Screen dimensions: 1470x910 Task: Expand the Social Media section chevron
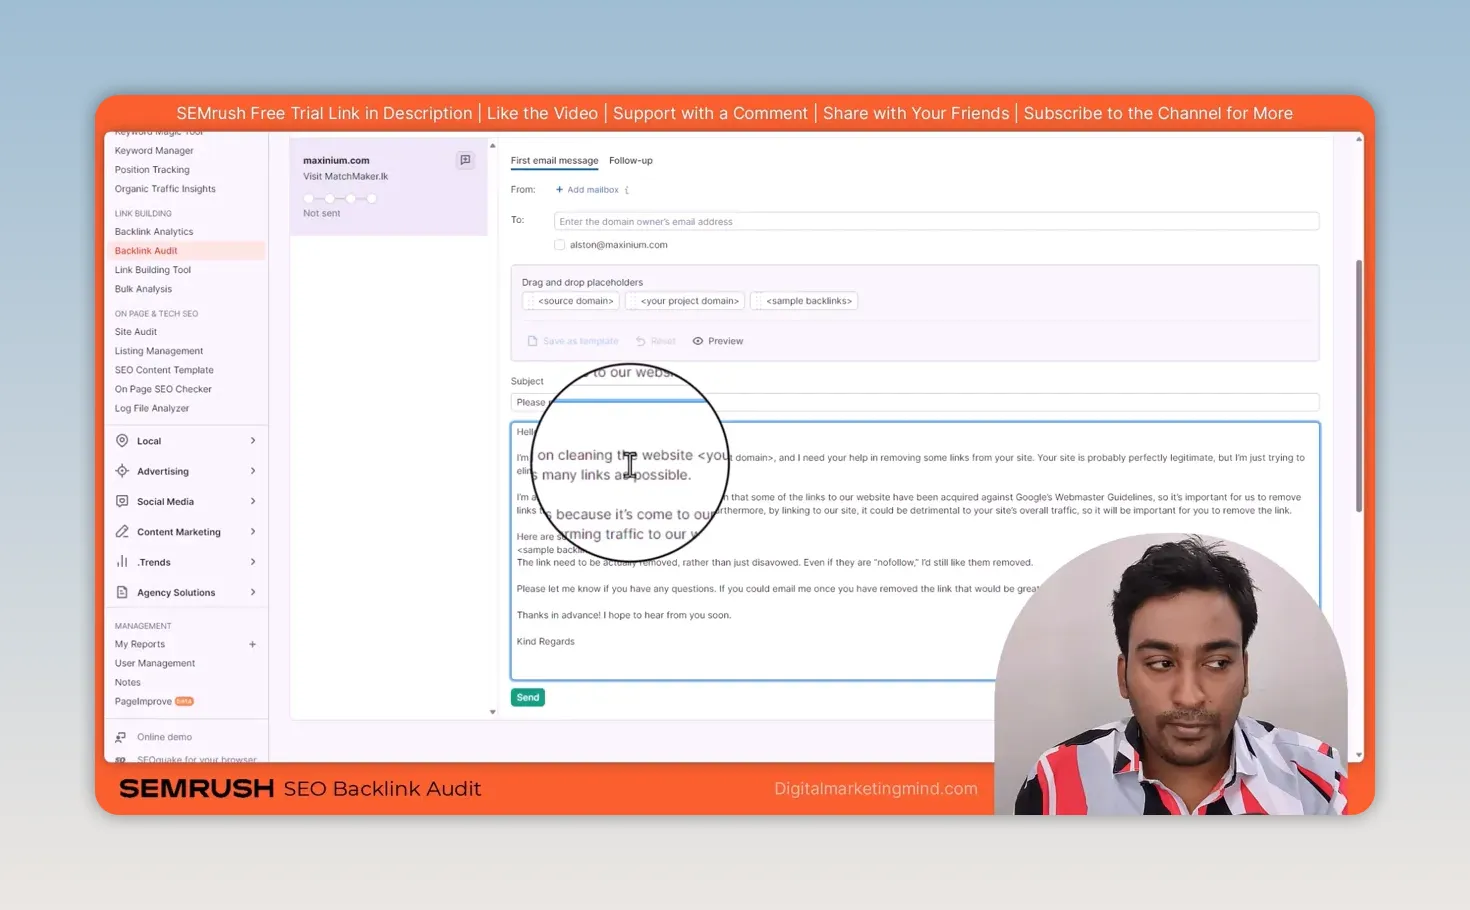click(x=252, y=501)
